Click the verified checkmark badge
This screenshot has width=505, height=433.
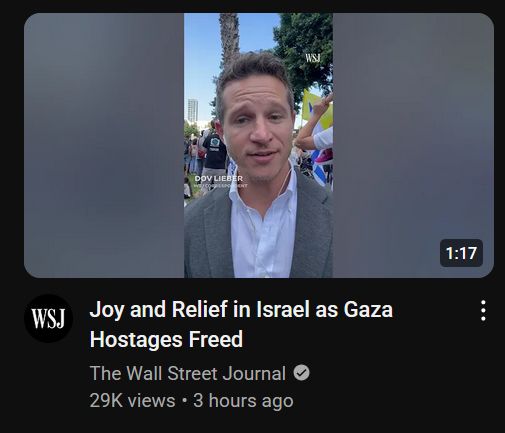tap(301, 373)
